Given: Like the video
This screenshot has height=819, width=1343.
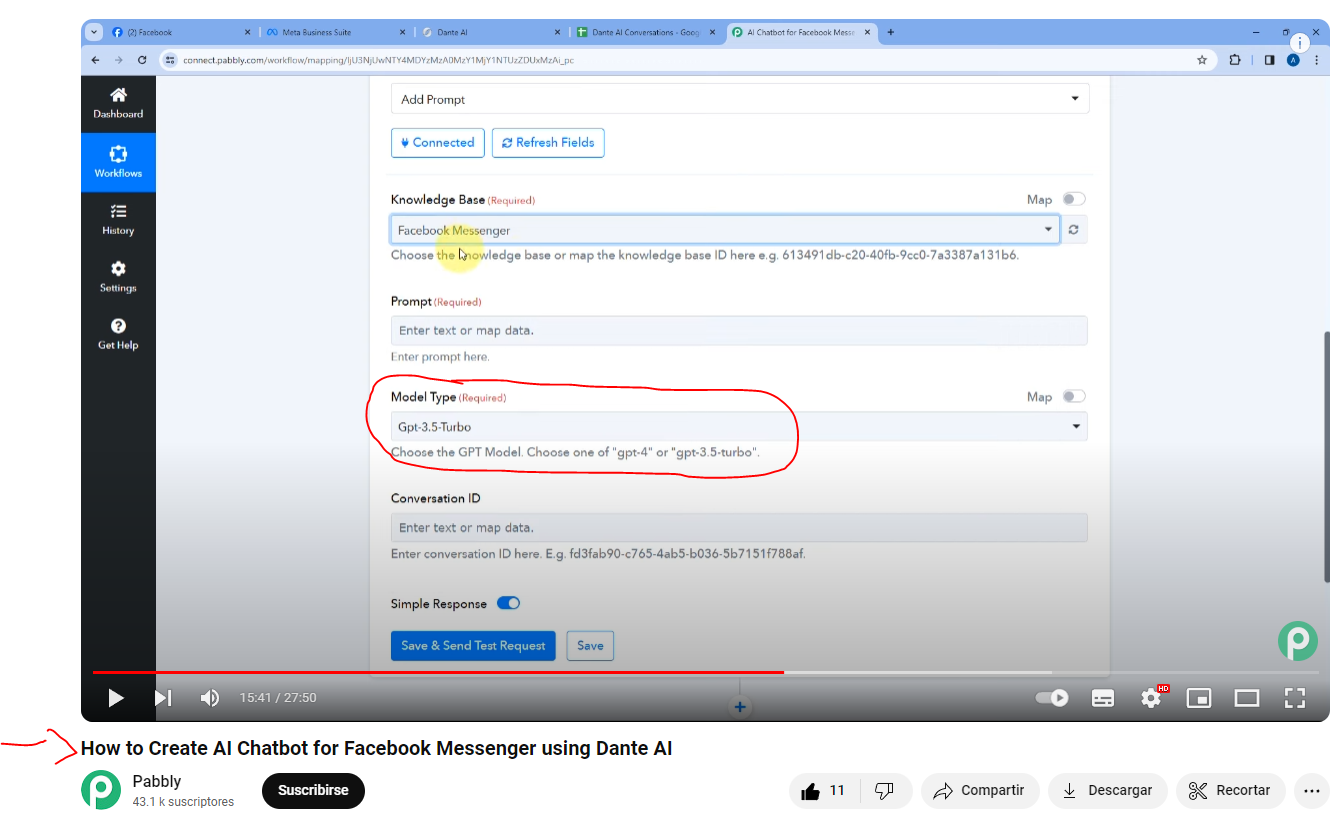Looking at the screenshot, I should [x=823, y=791].
